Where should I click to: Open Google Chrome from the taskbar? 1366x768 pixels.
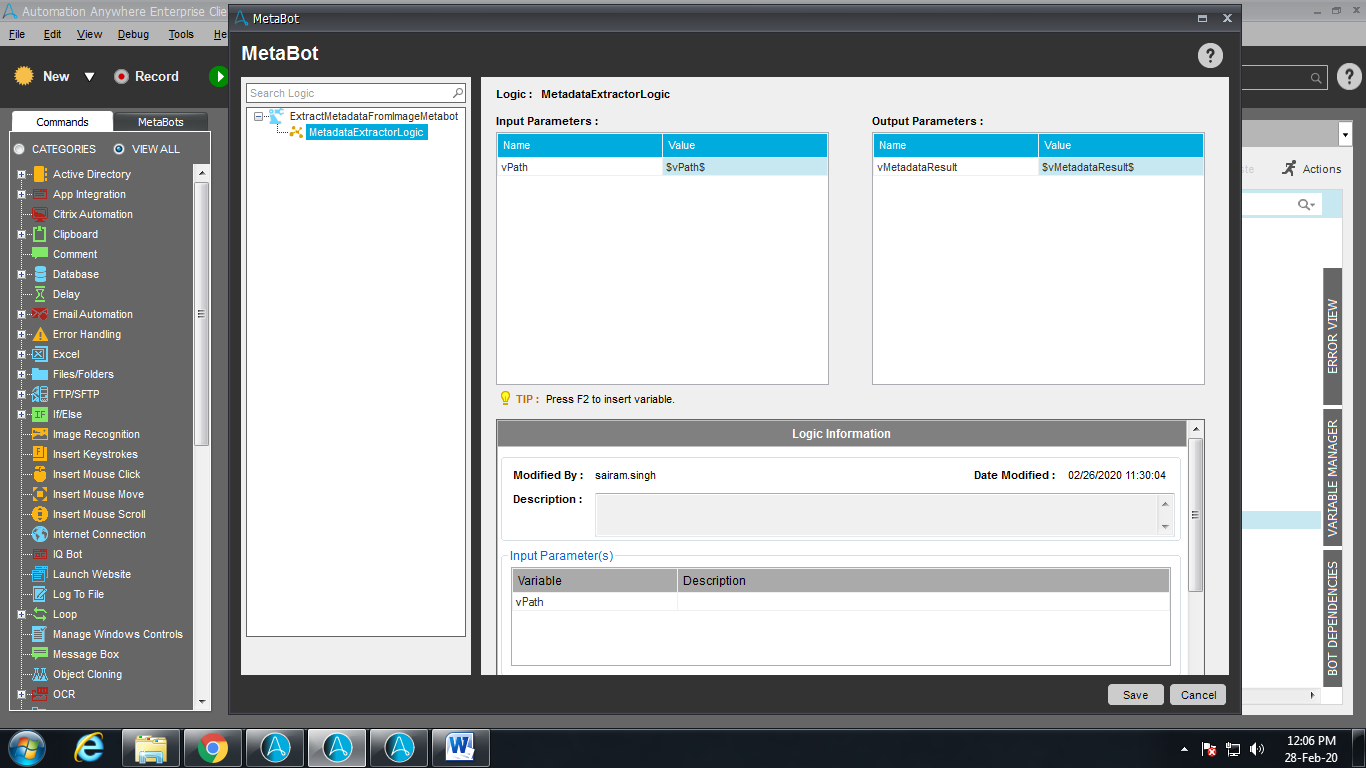click(x=212, y=748)
